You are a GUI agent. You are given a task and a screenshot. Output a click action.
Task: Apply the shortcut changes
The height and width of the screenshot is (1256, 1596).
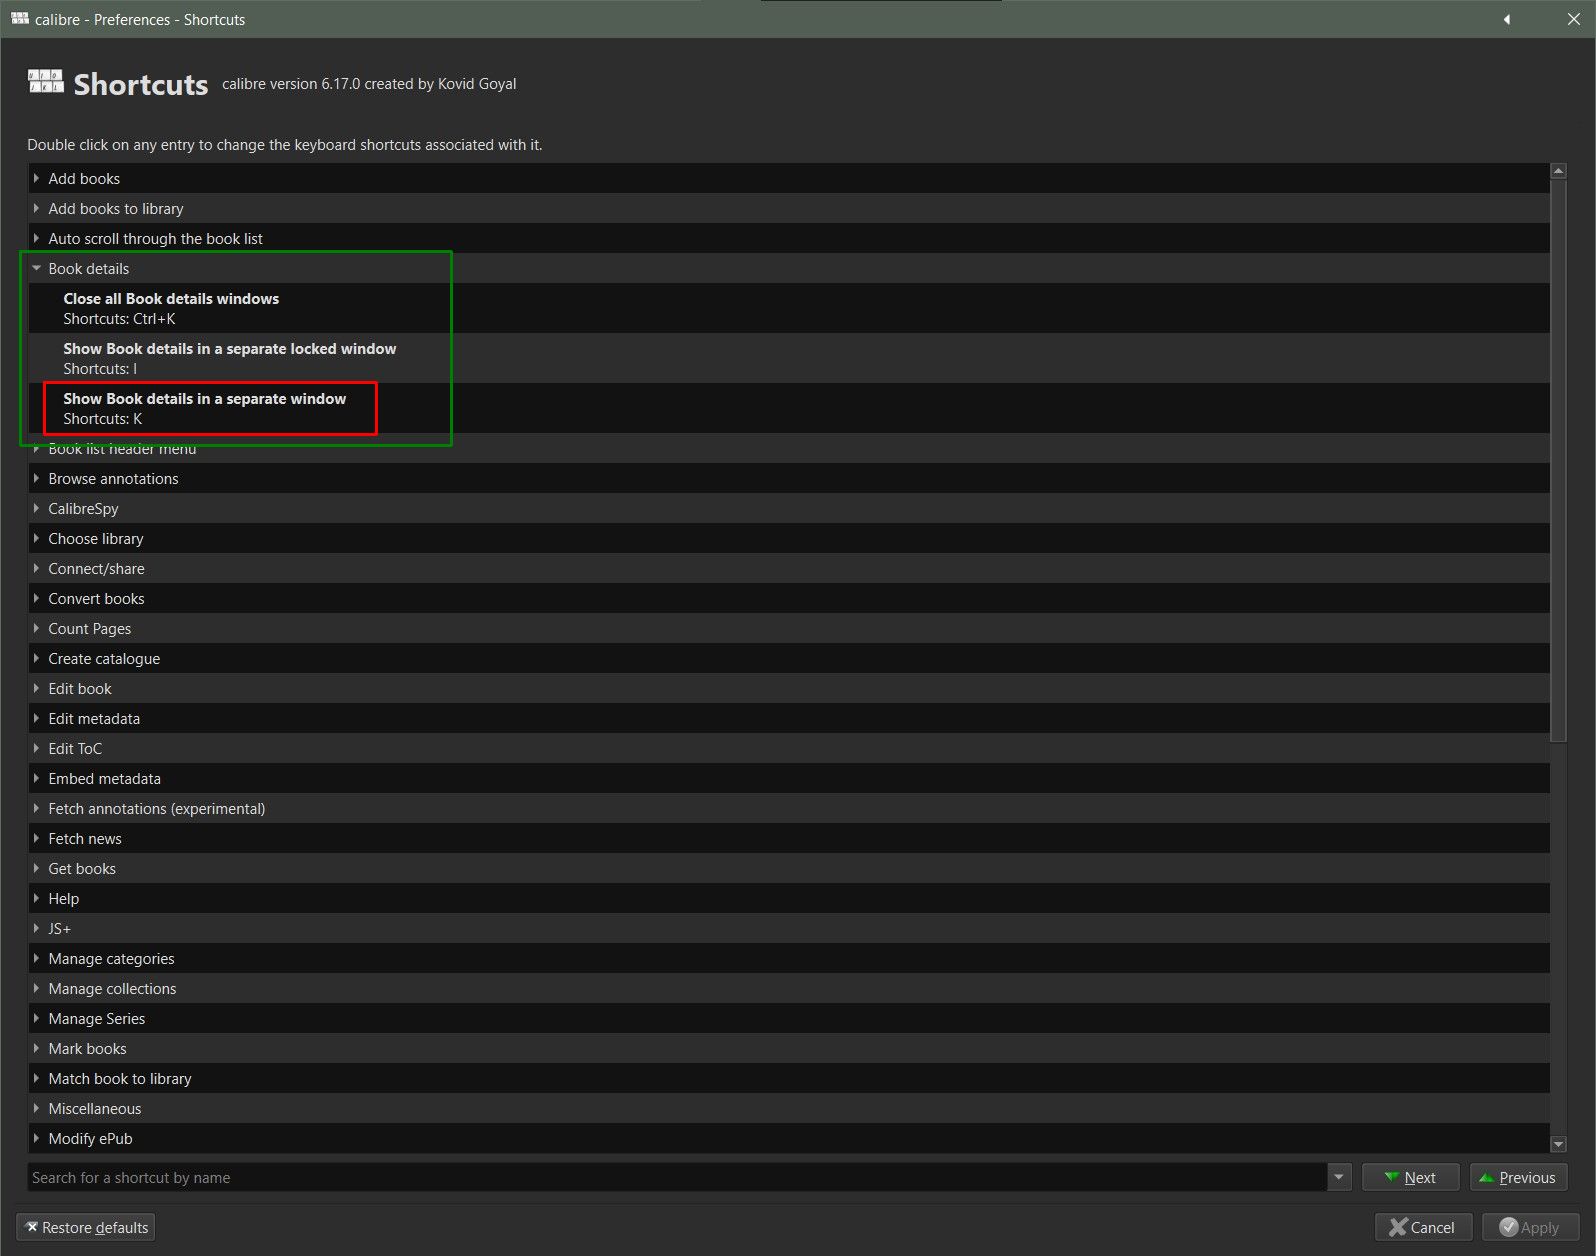1530,1227
